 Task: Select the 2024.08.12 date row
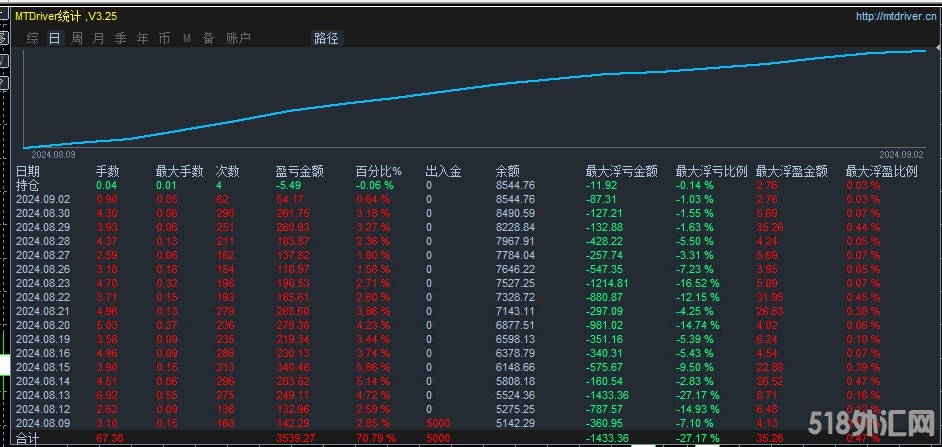[x=43, y=409]
